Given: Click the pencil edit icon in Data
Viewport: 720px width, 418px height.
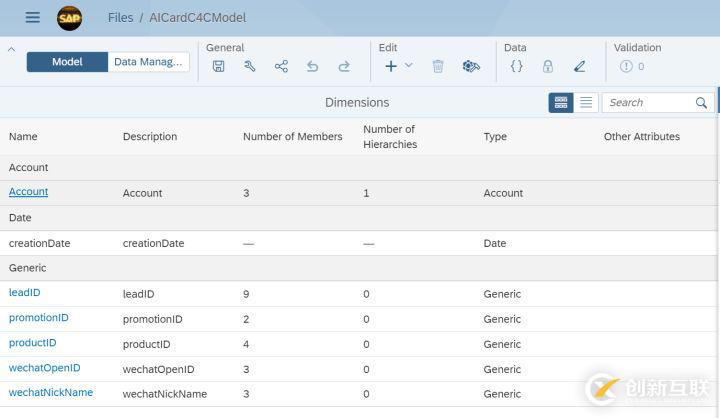Looking at the screenshot, I should pos(579,67).
